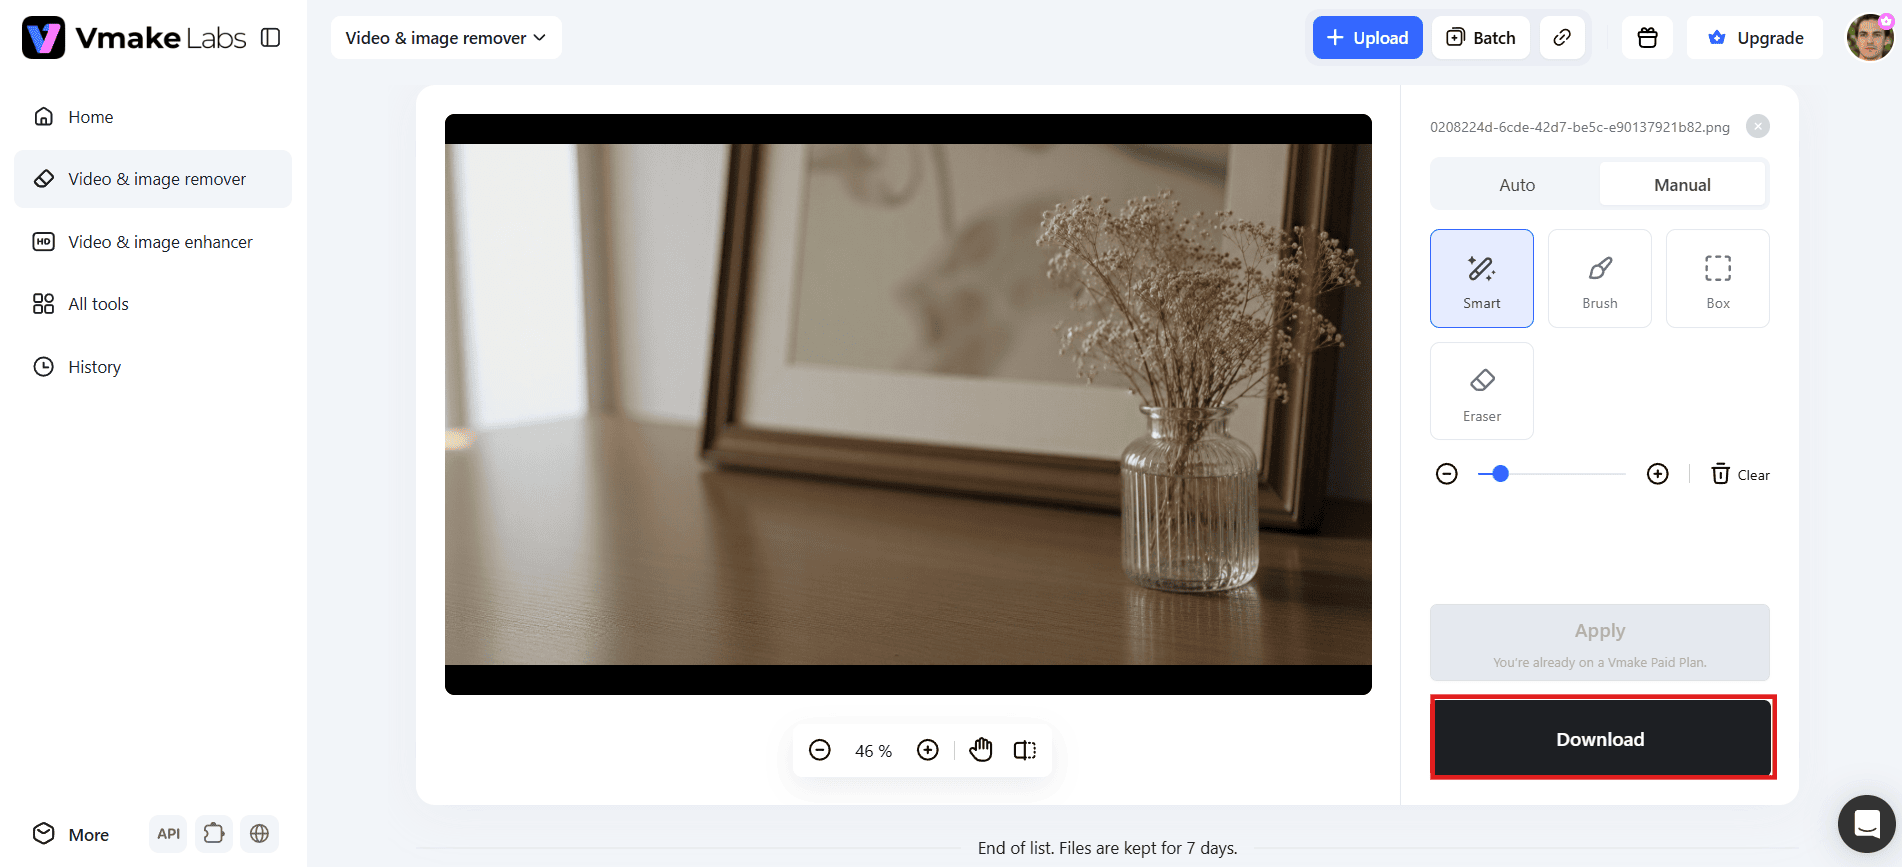Image resolution: width=1902 pixels, height=867 pixels.
Task: Toggle the before/after compare view icon
Action: click(1025, 750)
